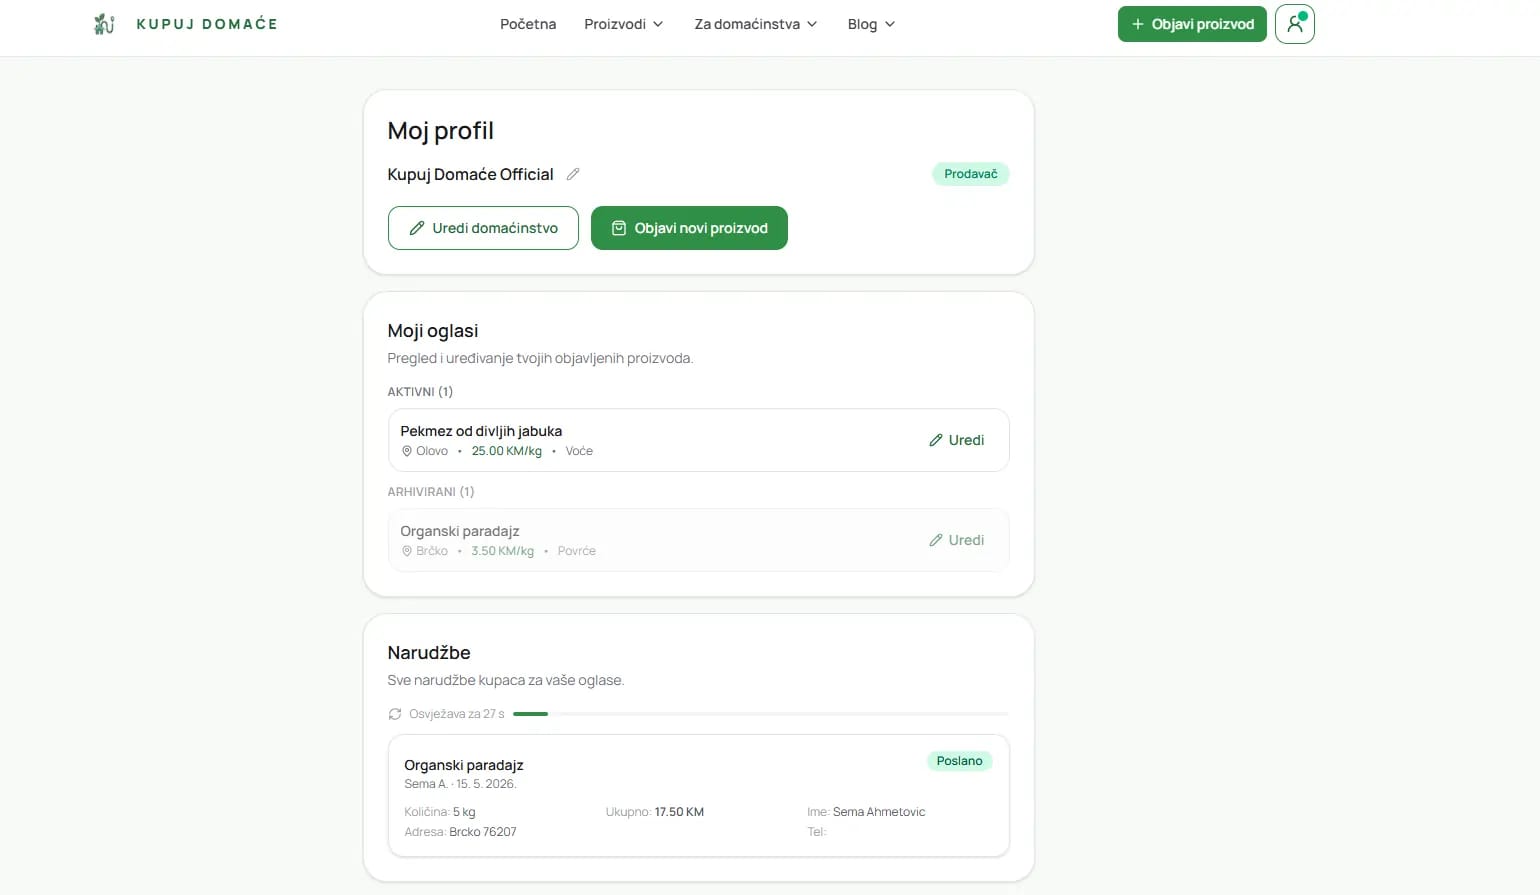Image resolution: width=1540 pixels, height=895 pixels.
Task: Expand the Proizvodi dropdown menu
Action: 624,24
